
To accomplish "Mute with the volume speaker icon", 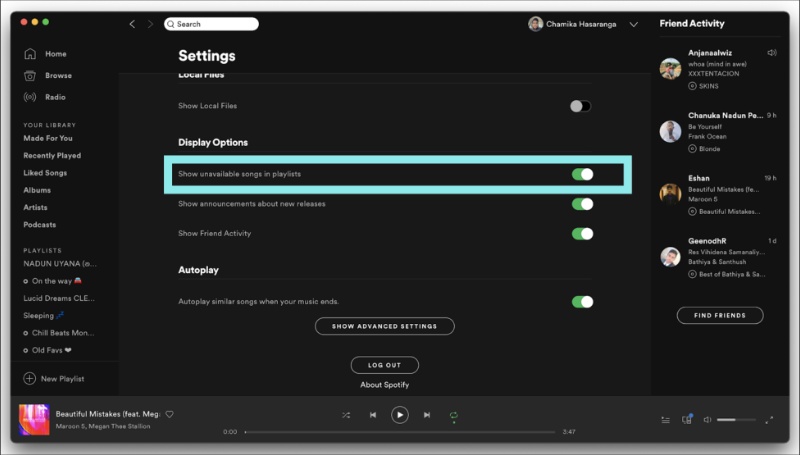I will pyautogui.click(x=707, y=420).
